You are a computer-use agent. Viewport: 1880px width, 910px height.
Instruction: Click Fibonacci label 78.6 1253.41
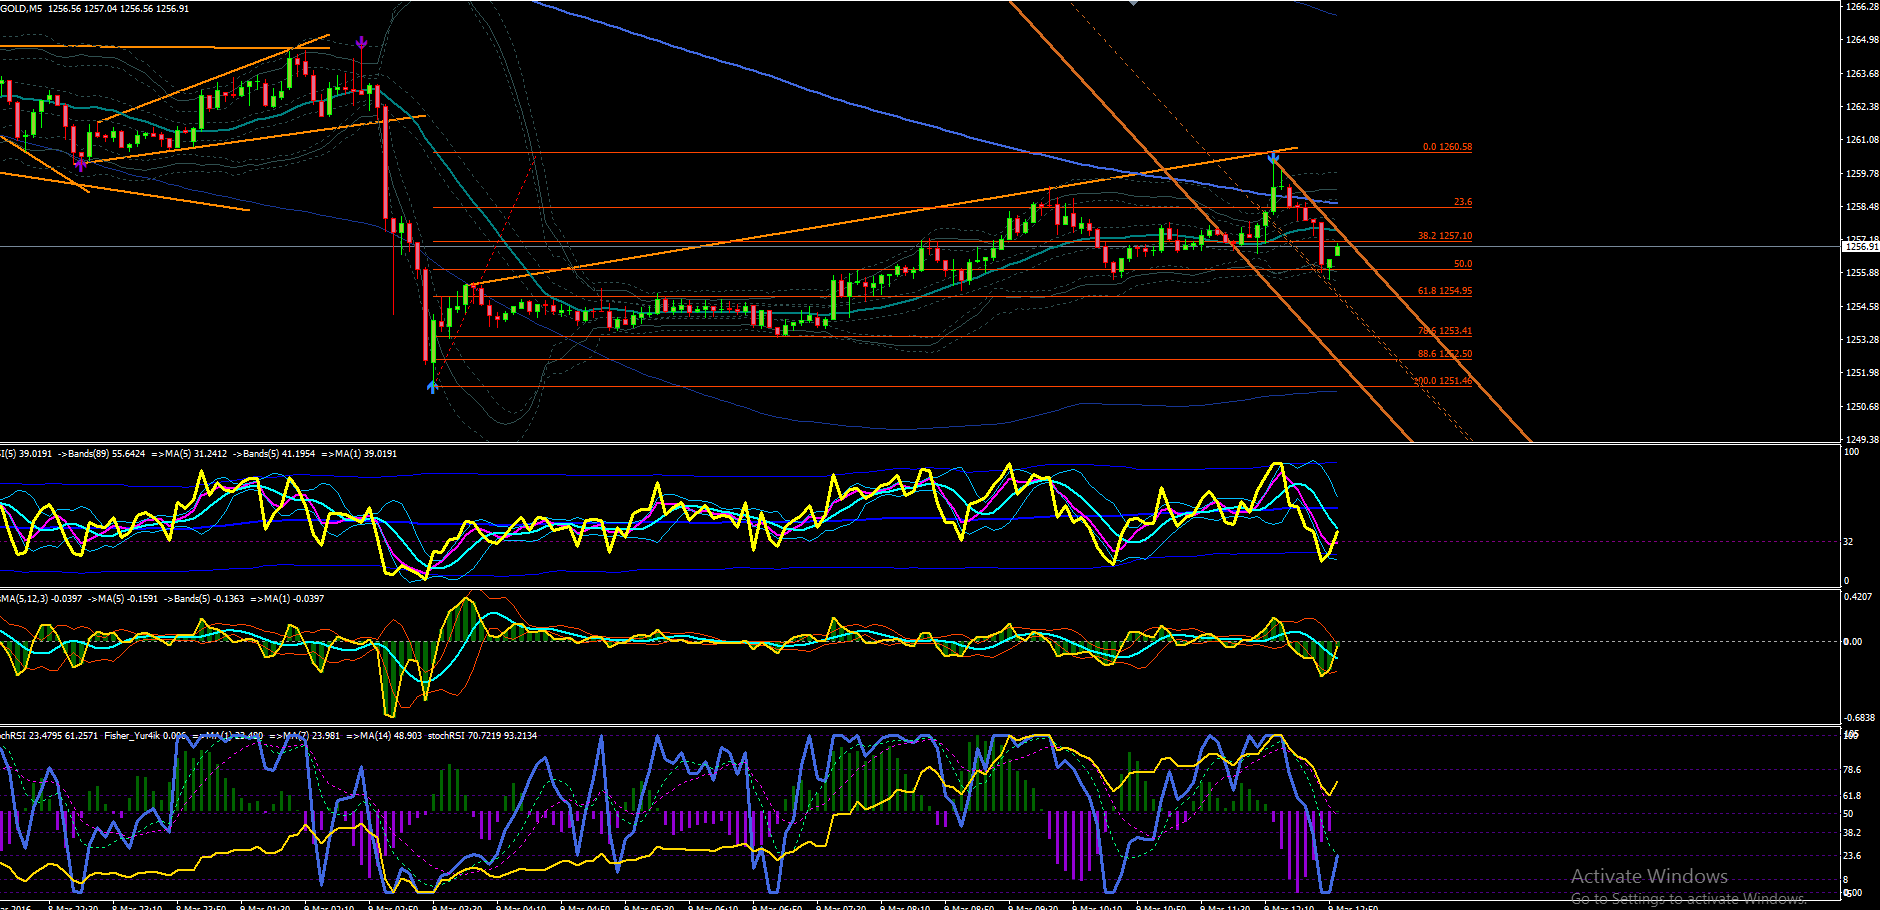point(1445,331)
